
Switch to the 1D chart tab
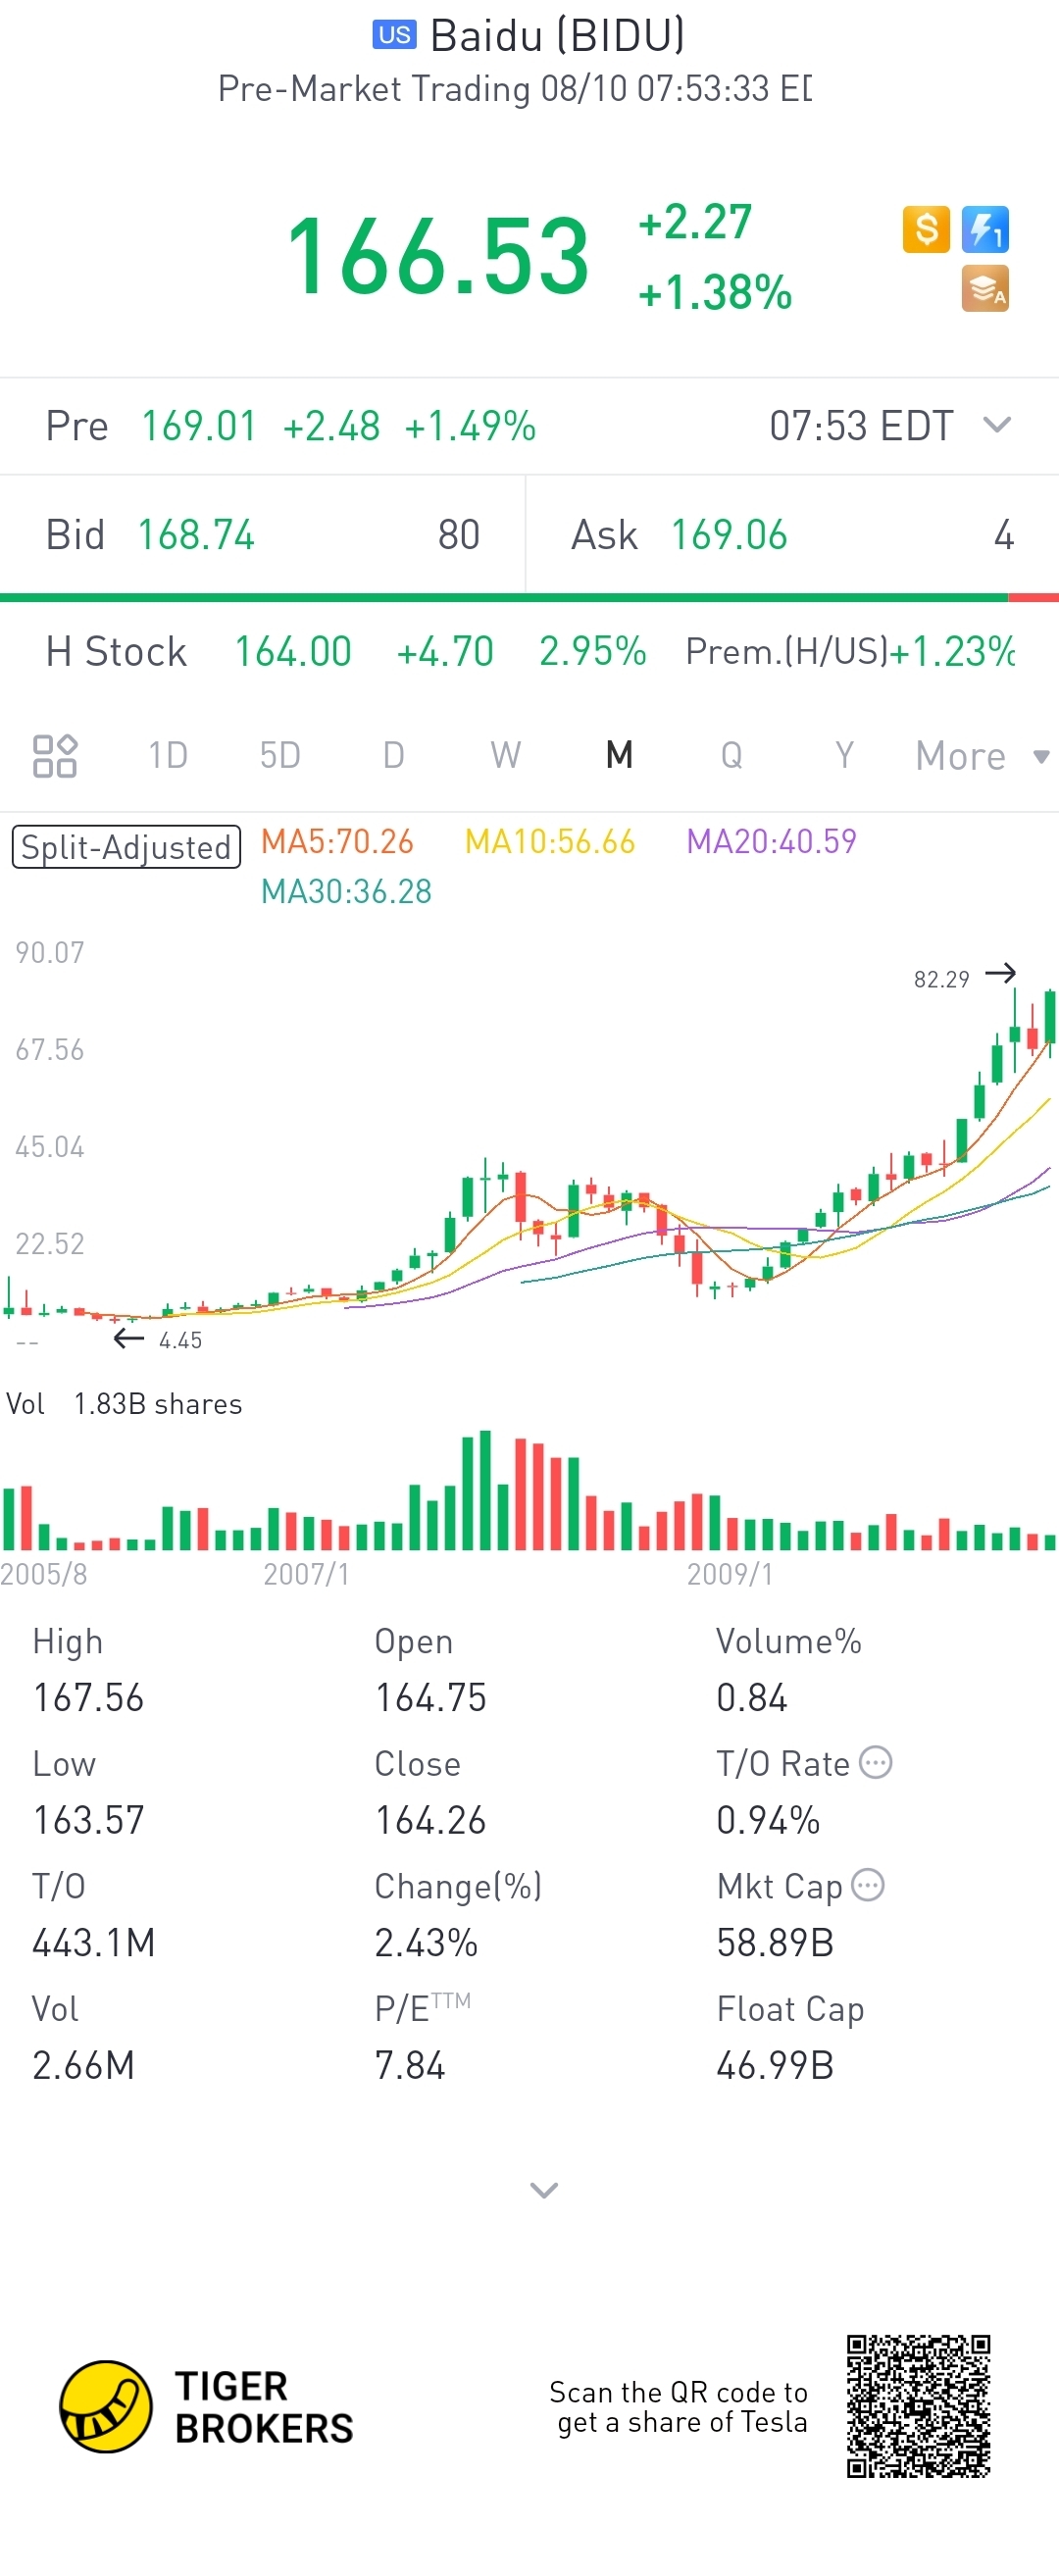[168, 756]
